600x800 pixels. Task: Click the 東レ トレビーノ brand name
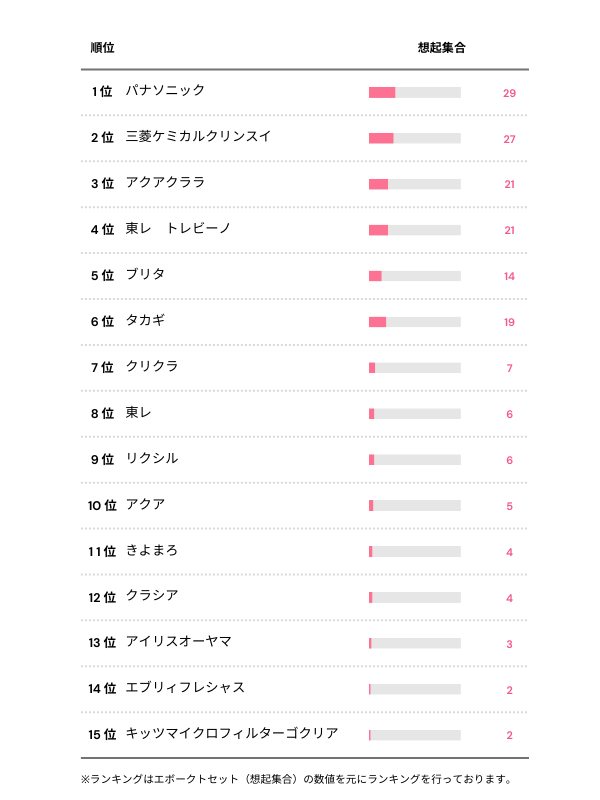178,229
